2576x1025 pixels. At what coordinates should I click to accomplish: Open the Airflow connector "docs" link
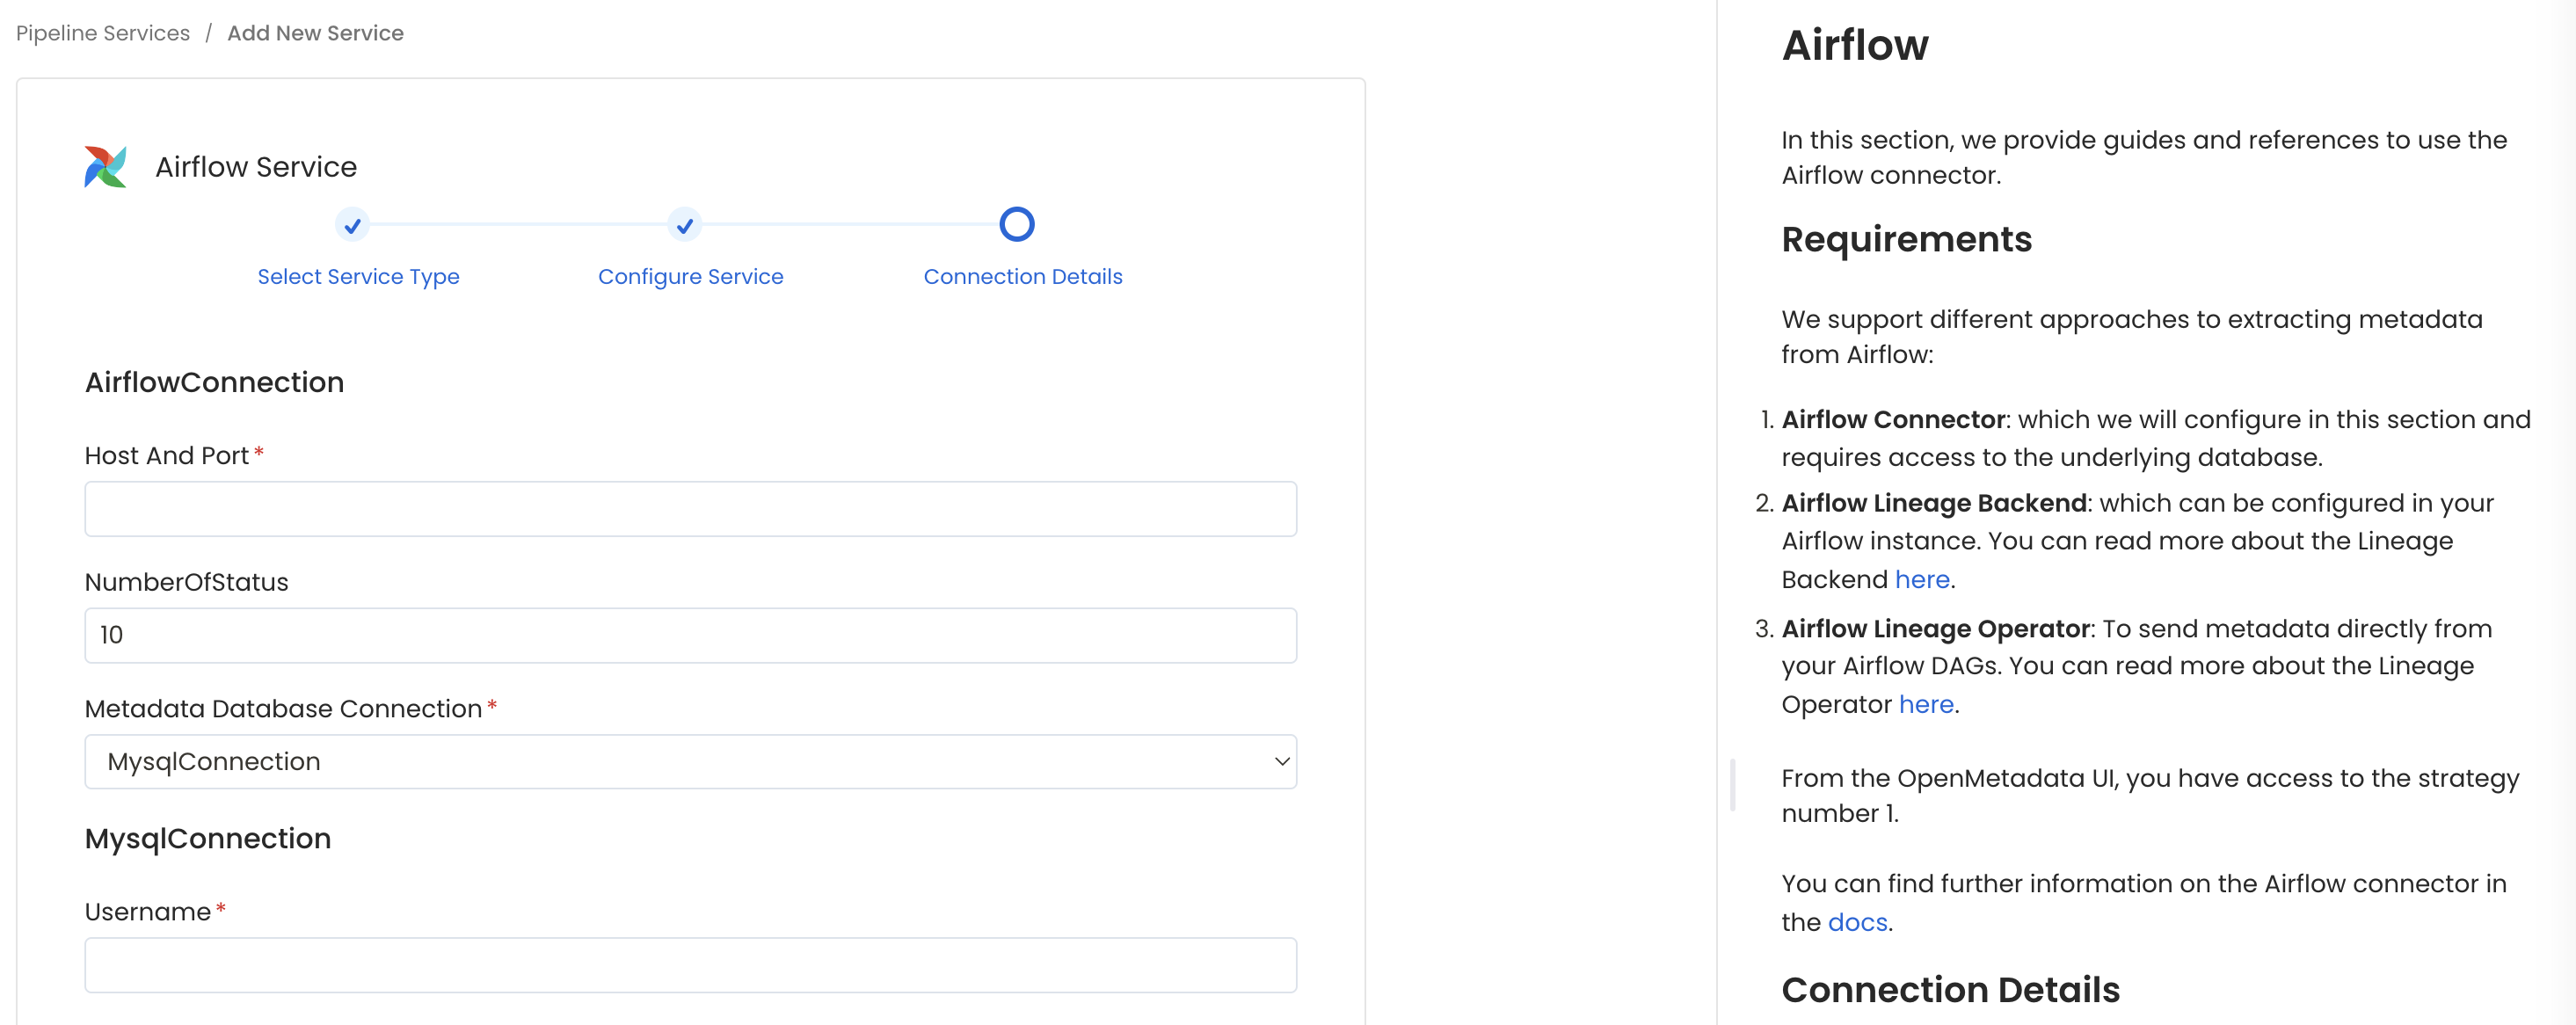point(1857,921)
